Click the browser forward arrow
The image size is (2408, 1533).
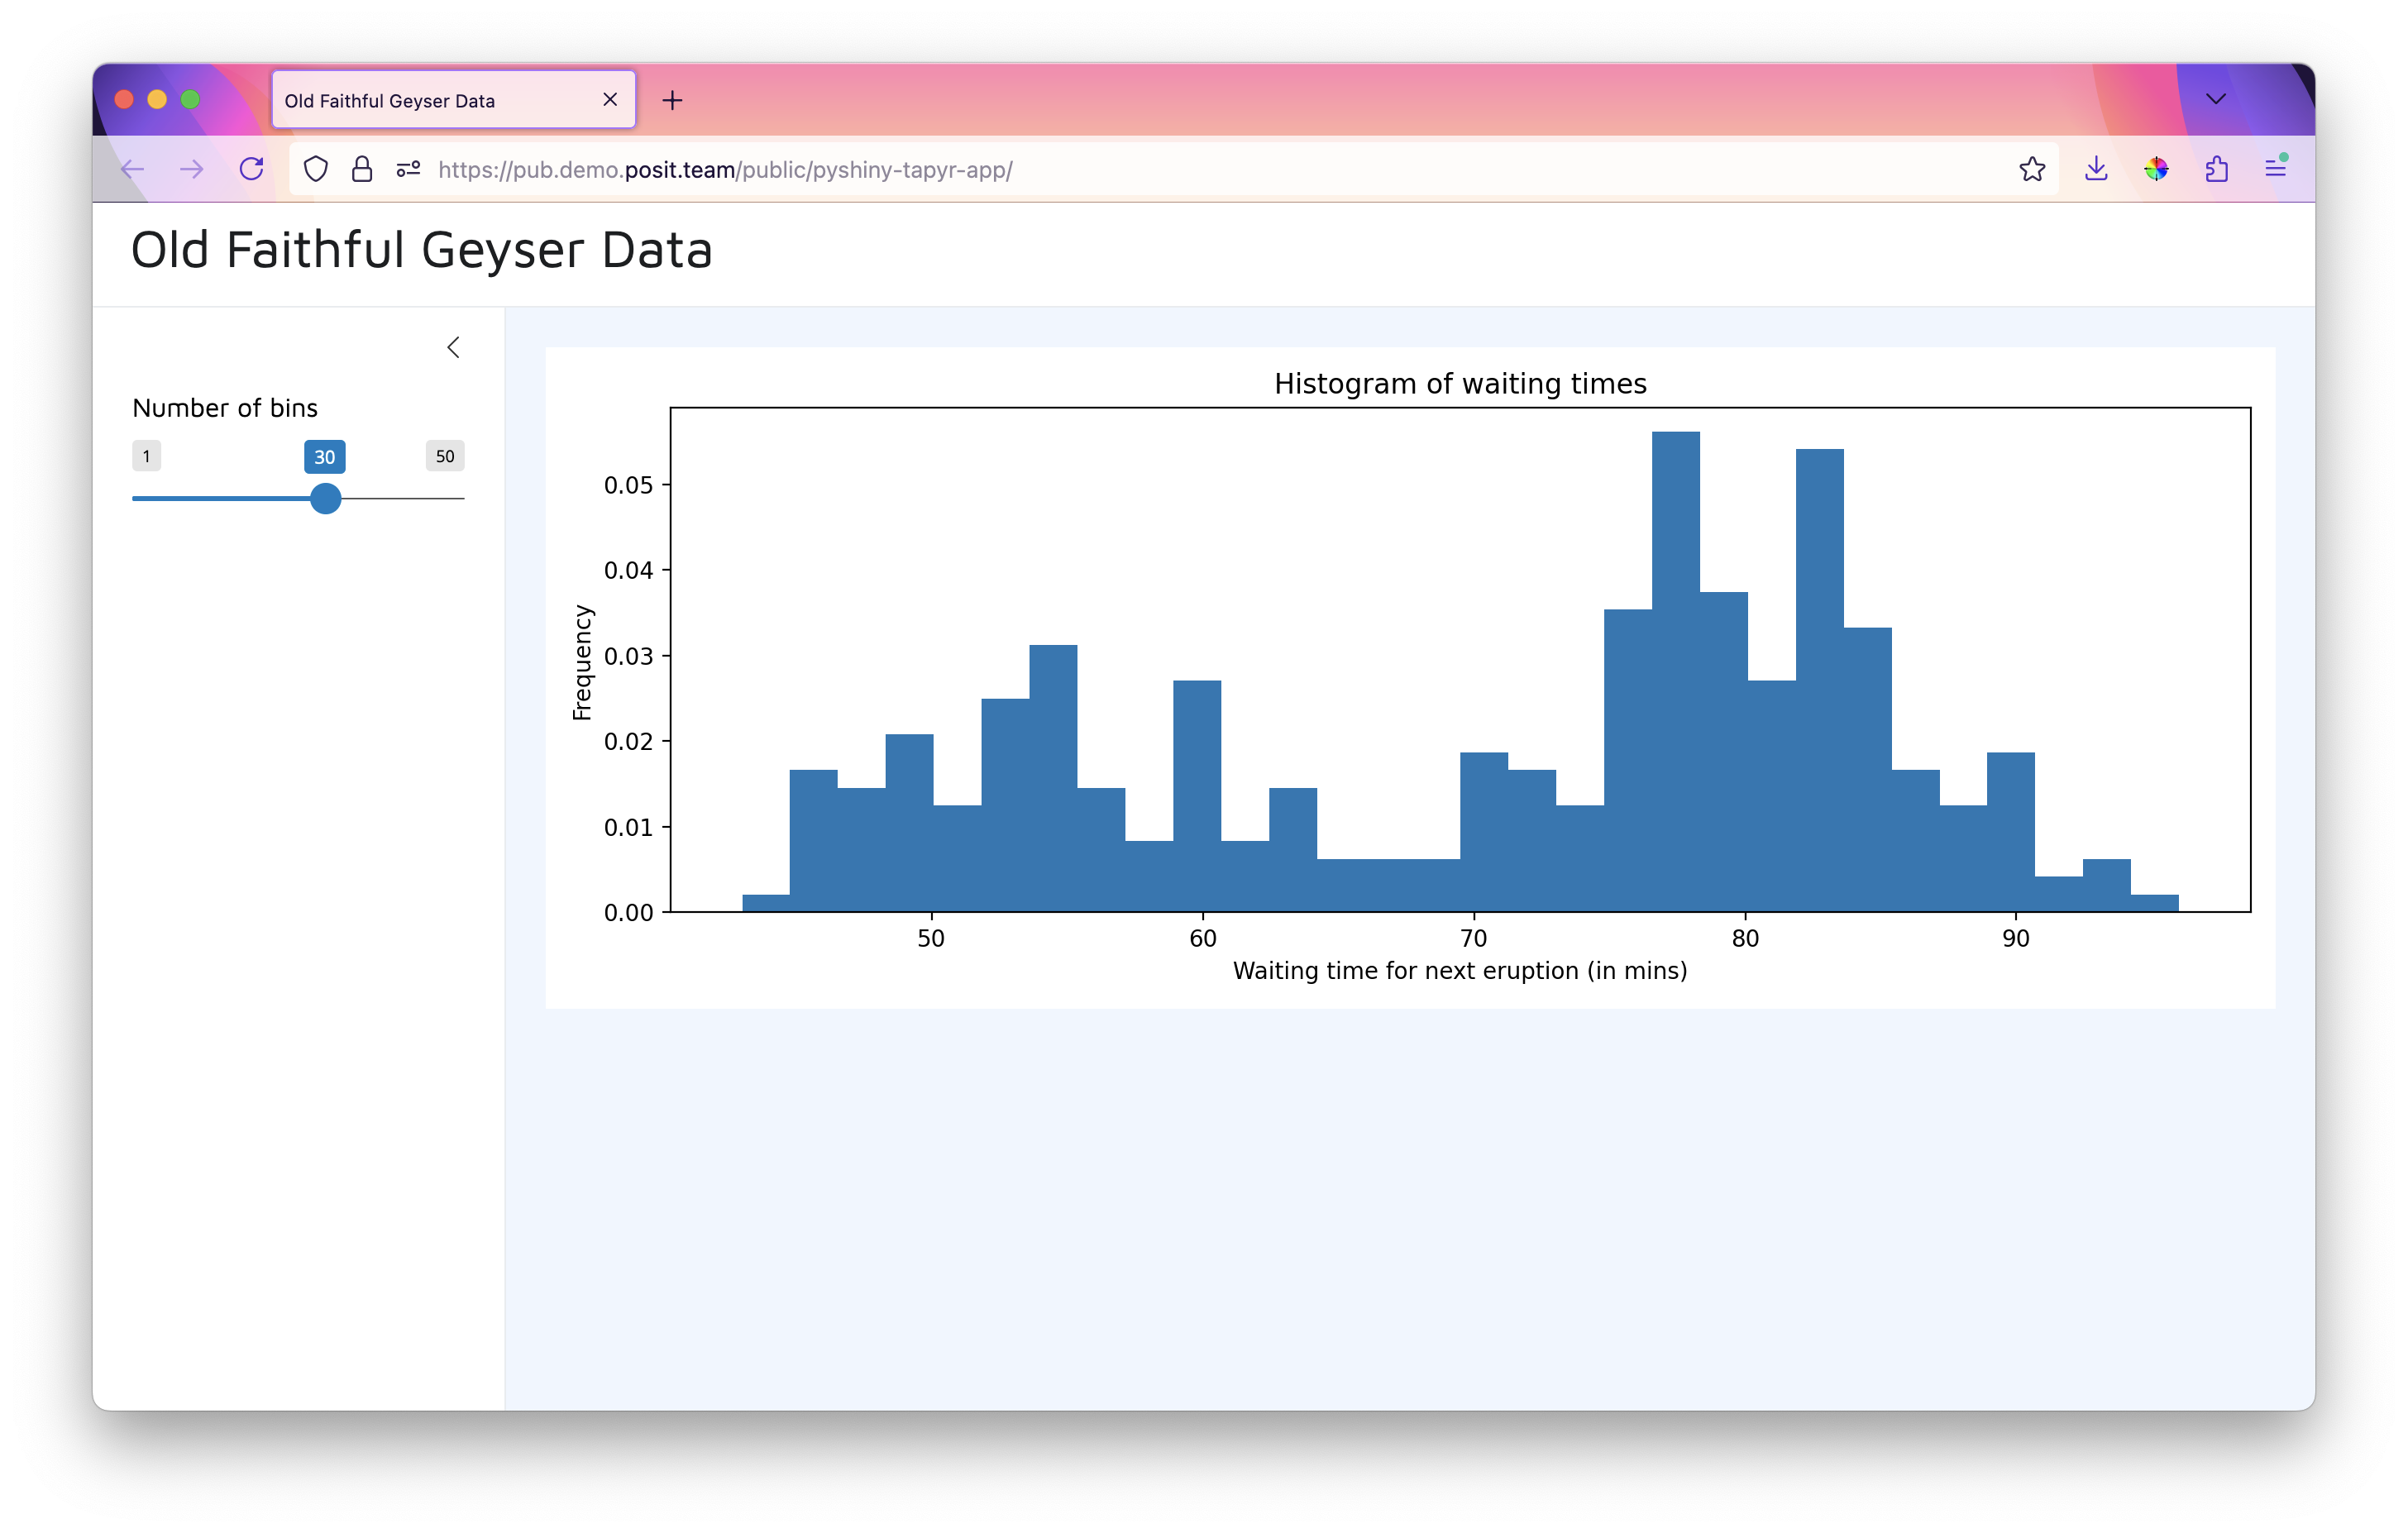[191, 170]
